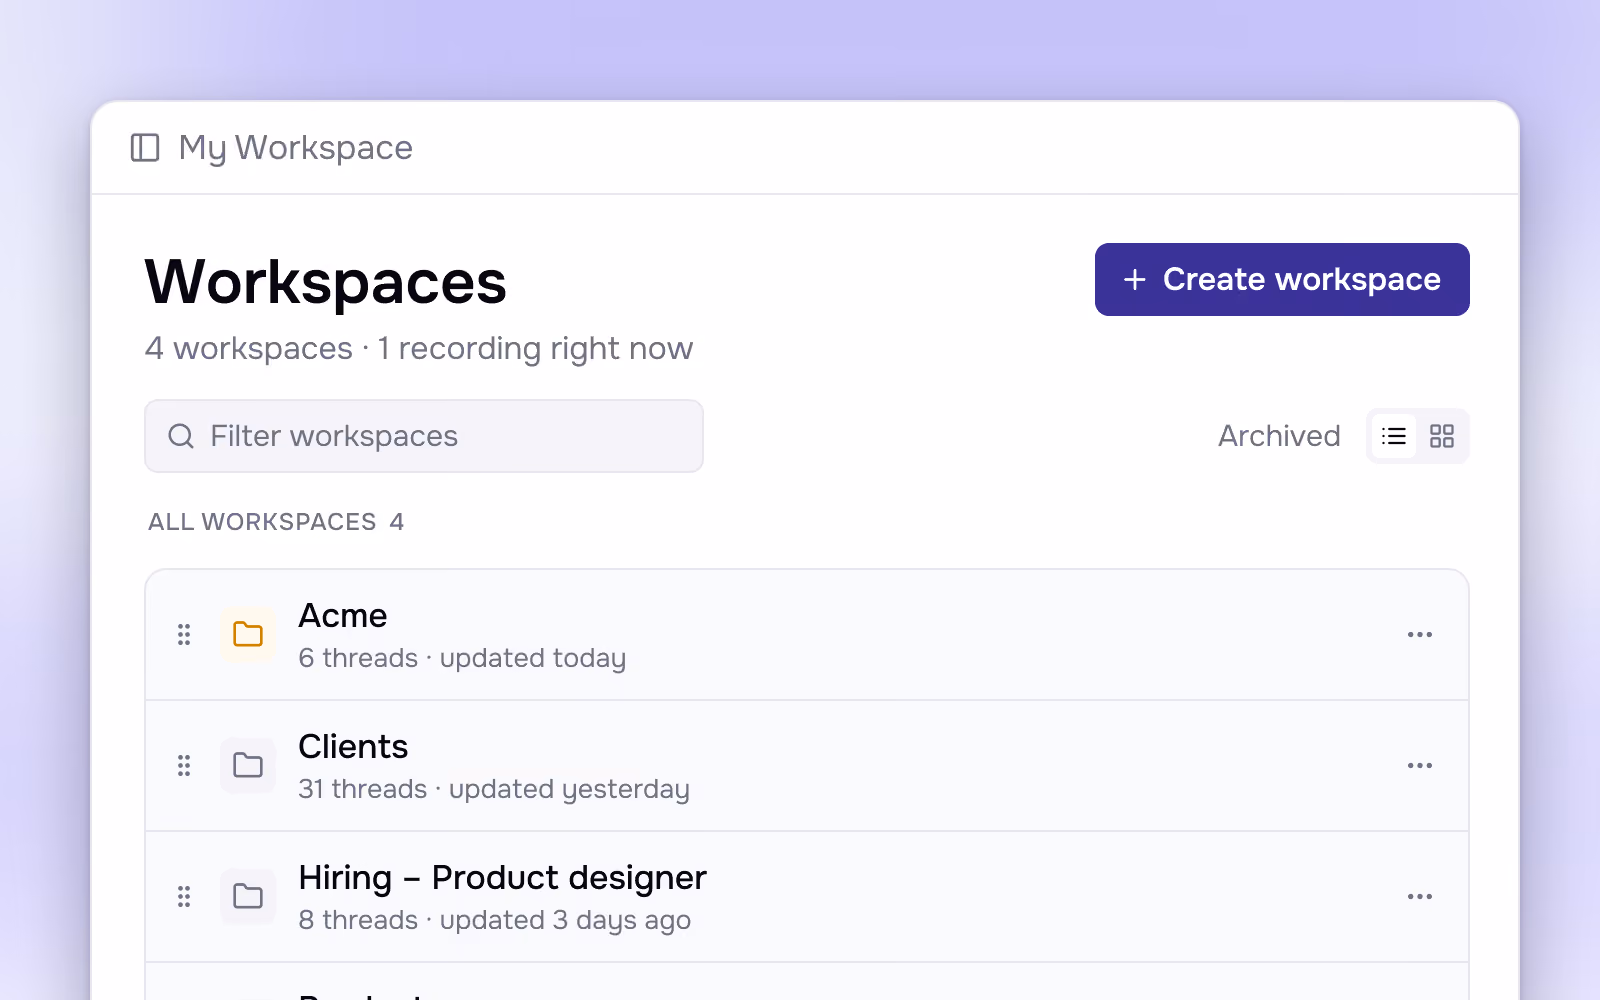Click the Clients folder icon

pos(248,765)
